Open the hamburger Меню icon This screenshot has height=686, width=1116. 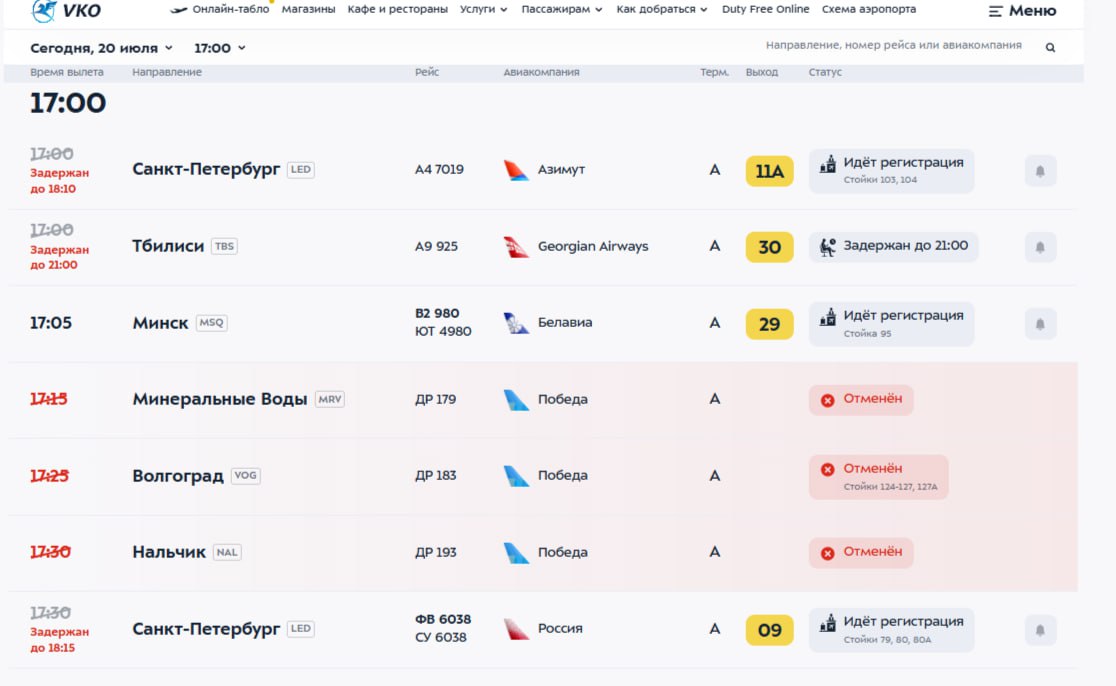click(x=995, y=11)
